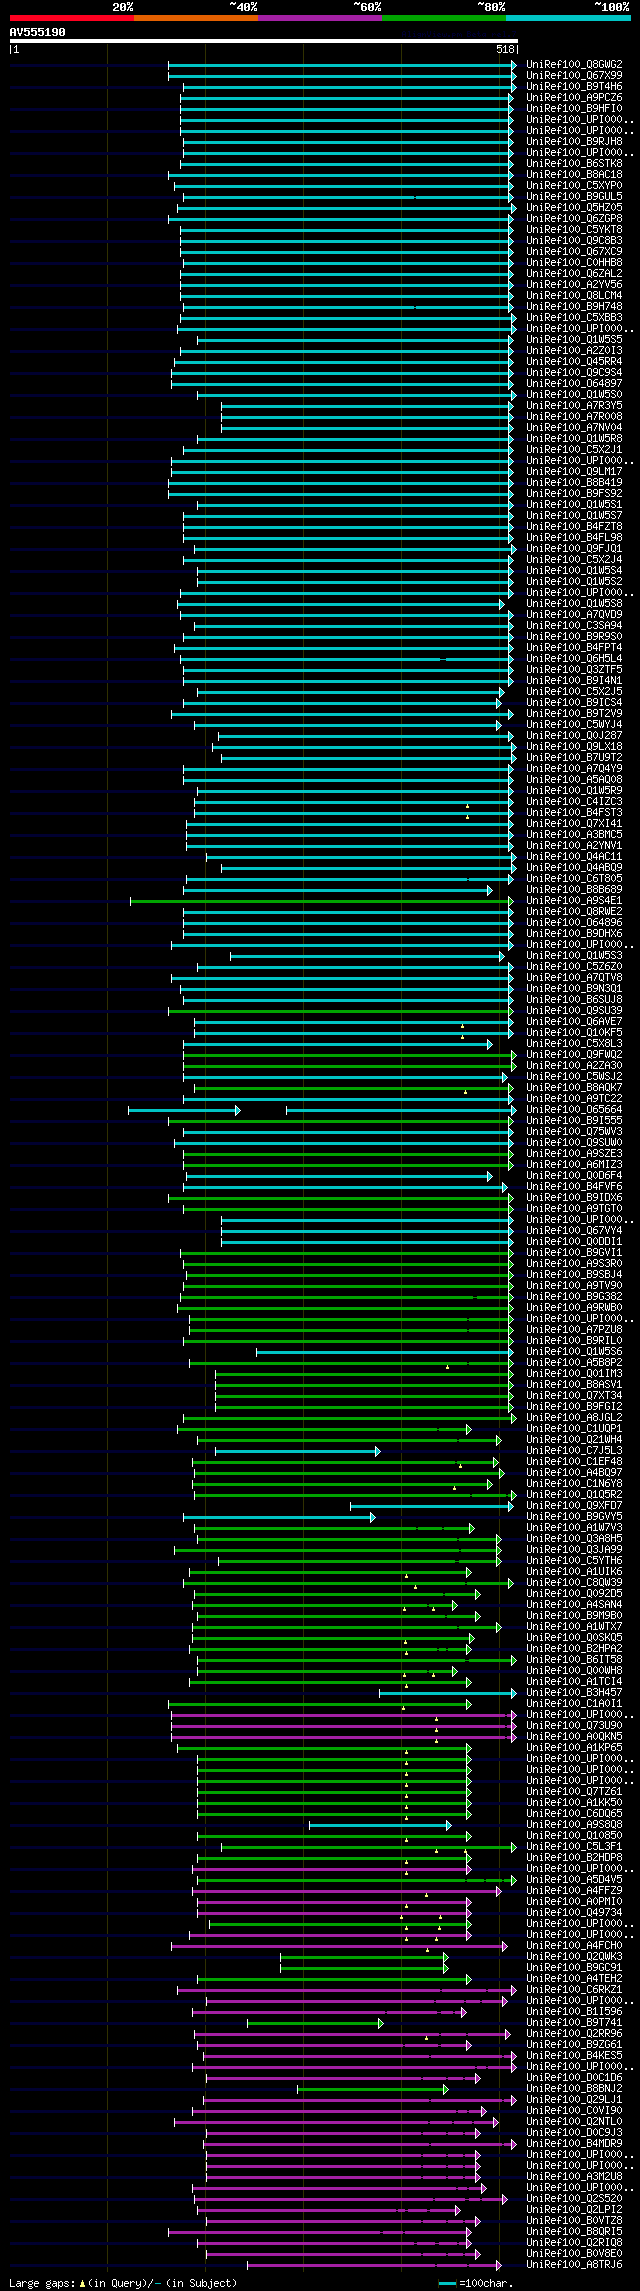
Task: Select hit label UniRef100_Q9FJQ1
Action: pos(574,549)
